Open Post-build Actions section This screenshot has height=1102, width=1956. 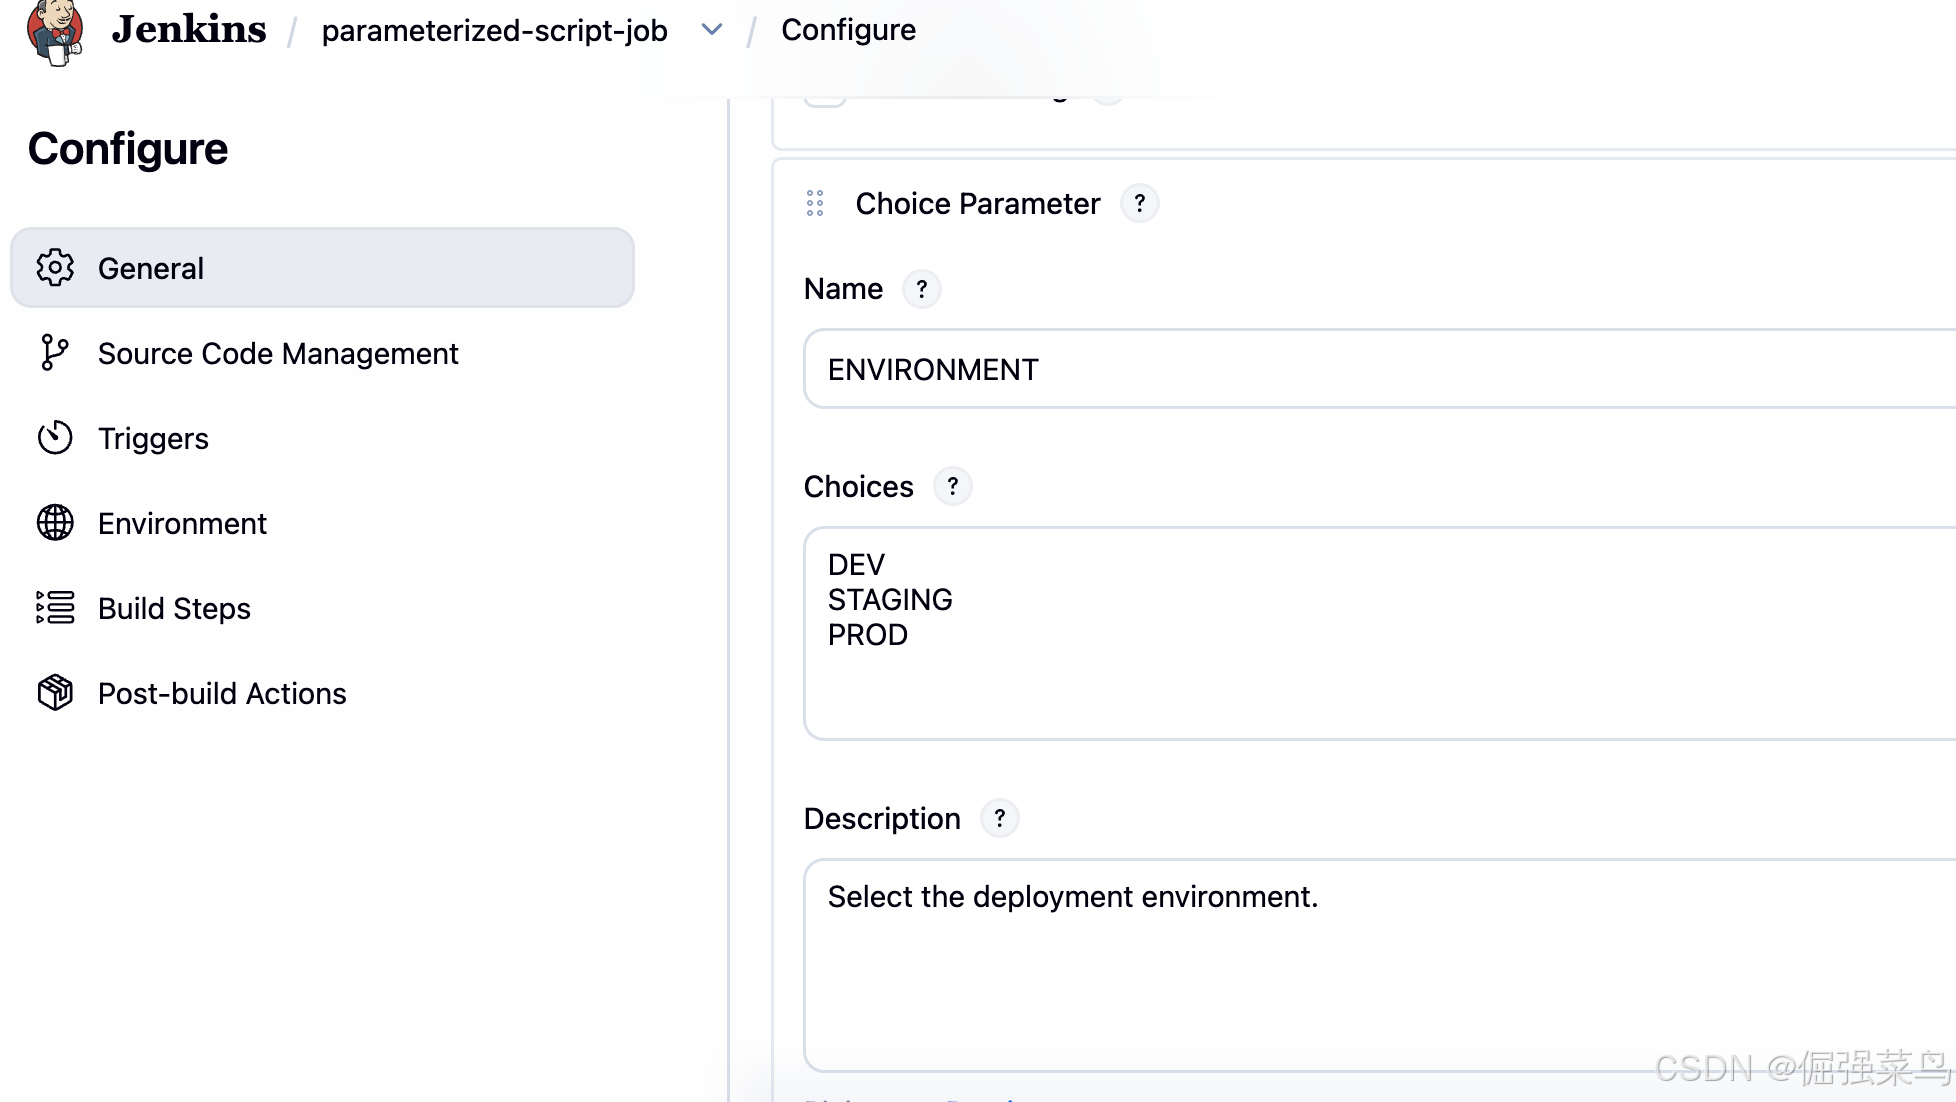tap(222, 693)
